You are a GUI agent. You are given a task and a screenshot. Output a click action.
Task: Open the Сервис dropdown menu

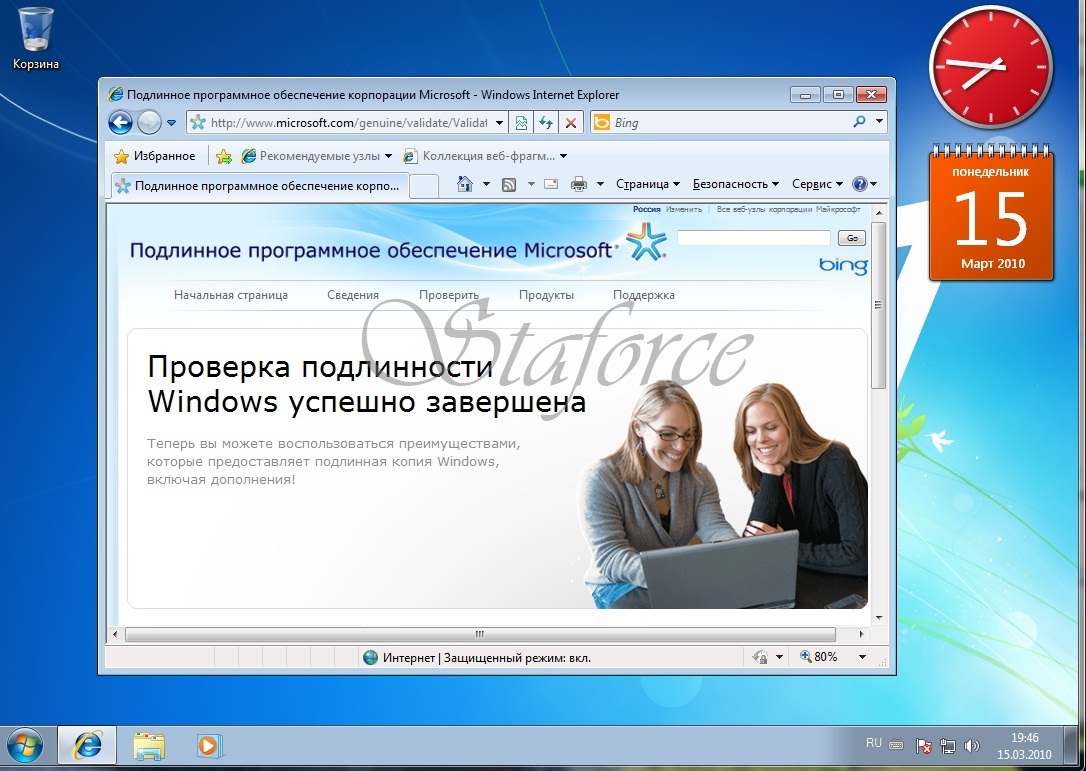(x=812, y=184)
